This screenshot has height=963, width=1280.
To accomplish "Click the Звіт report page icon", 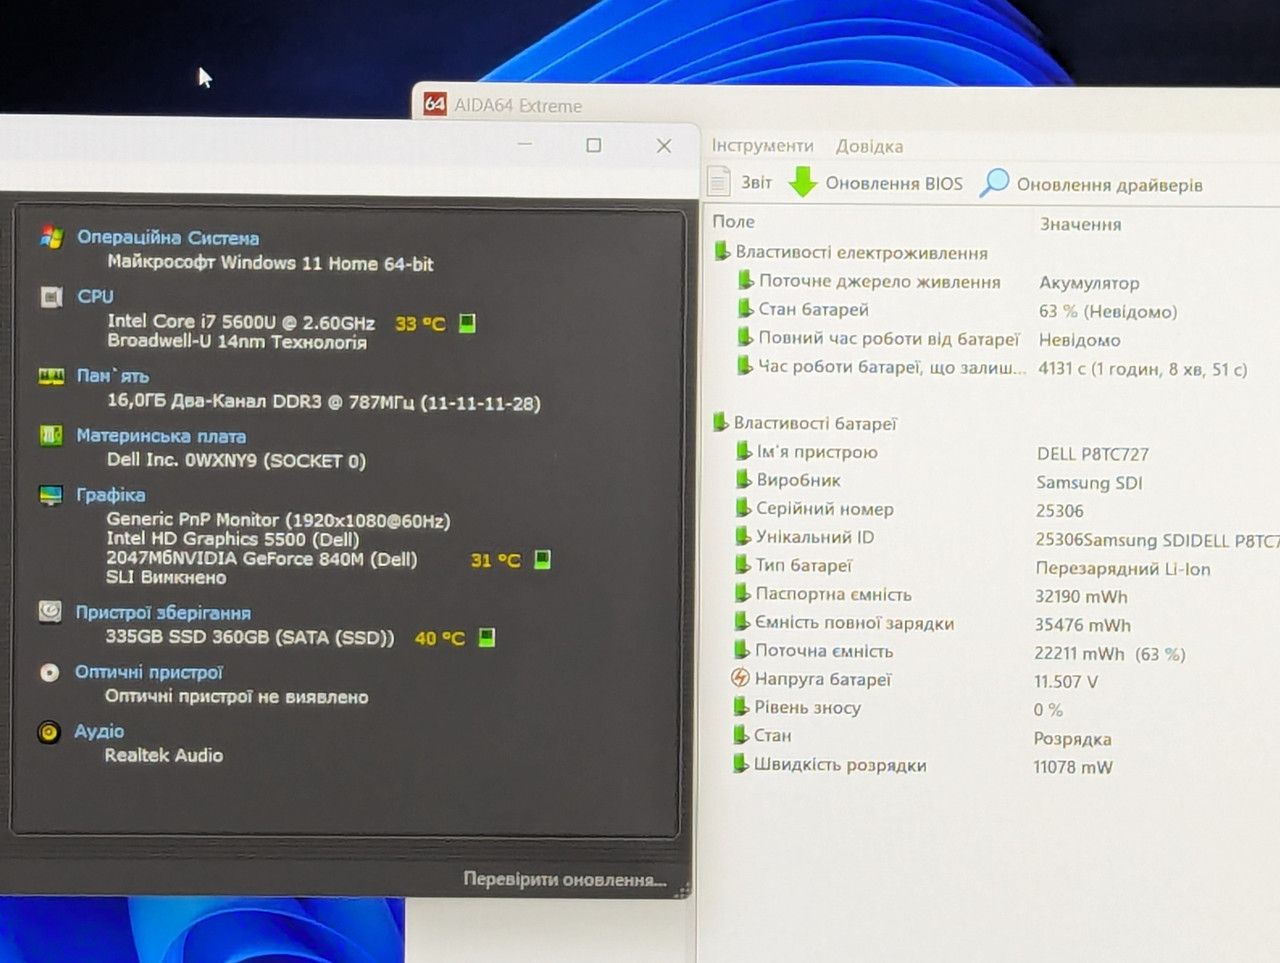I will pyautogui.click(x=719, y=181).
